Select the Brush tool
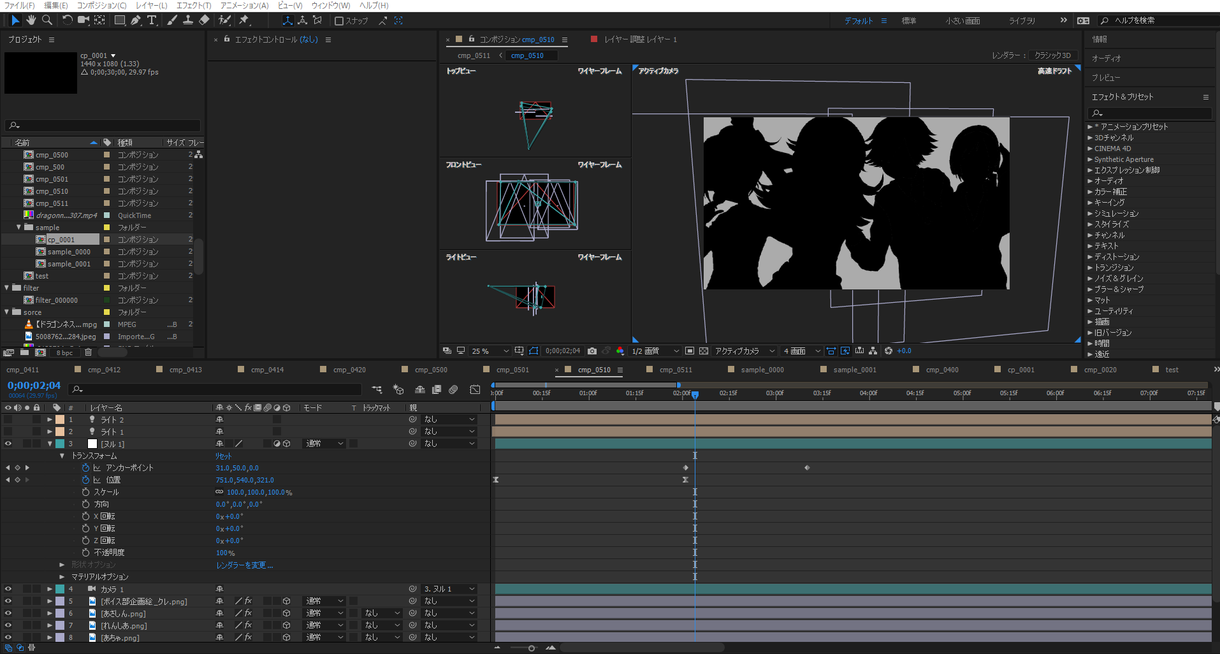Screen dimensions: 1220x654 pyautogui.click(x=172, y=20)
